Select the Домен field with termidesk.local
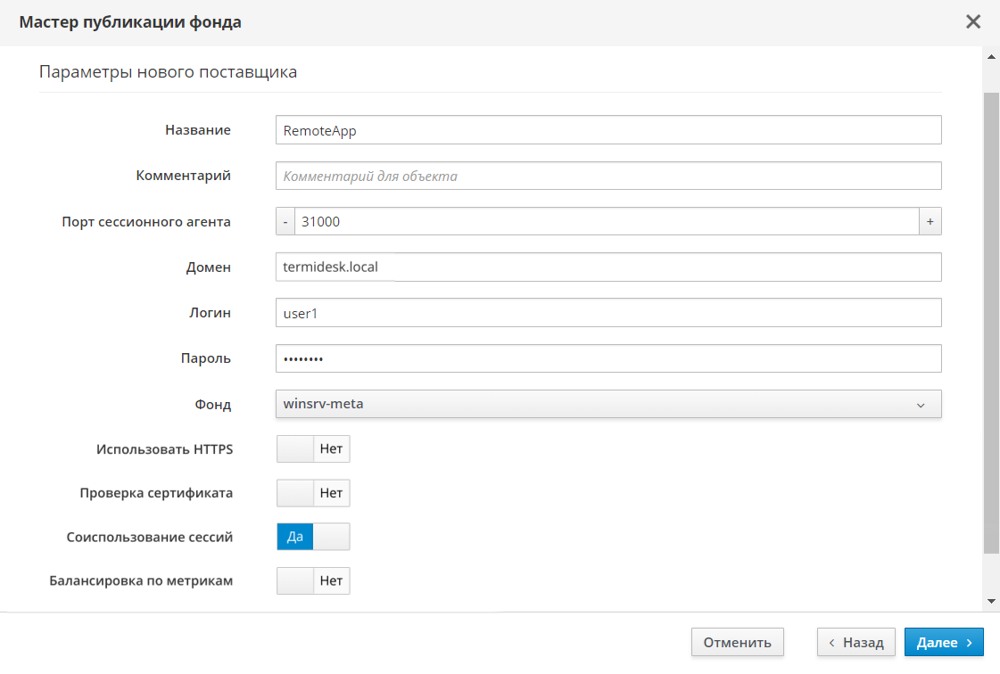The height and width of the screenshot is (674, 1000). (x=607, y=267)
